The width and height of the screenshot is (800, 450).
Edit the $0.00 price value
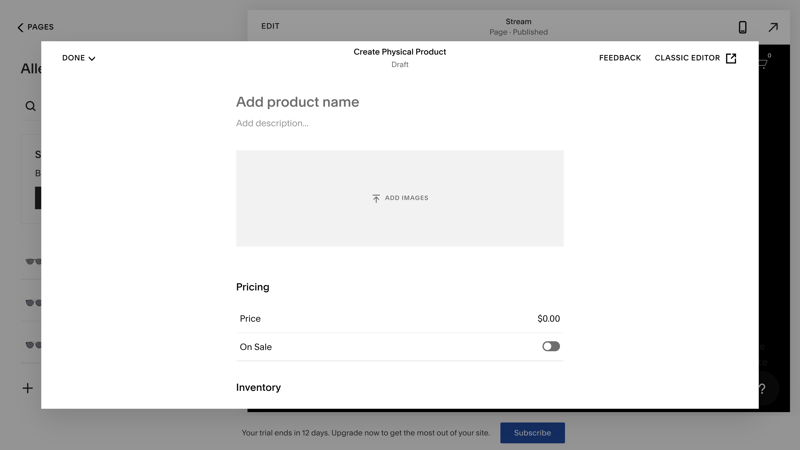[x=548, y=319]
